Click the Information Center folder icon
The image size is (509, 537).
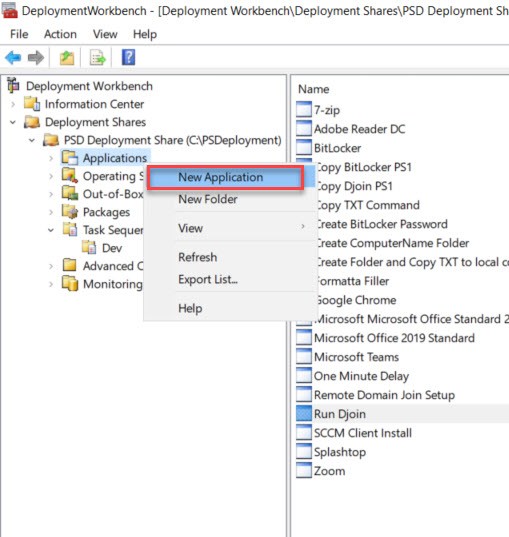[32, 104]
